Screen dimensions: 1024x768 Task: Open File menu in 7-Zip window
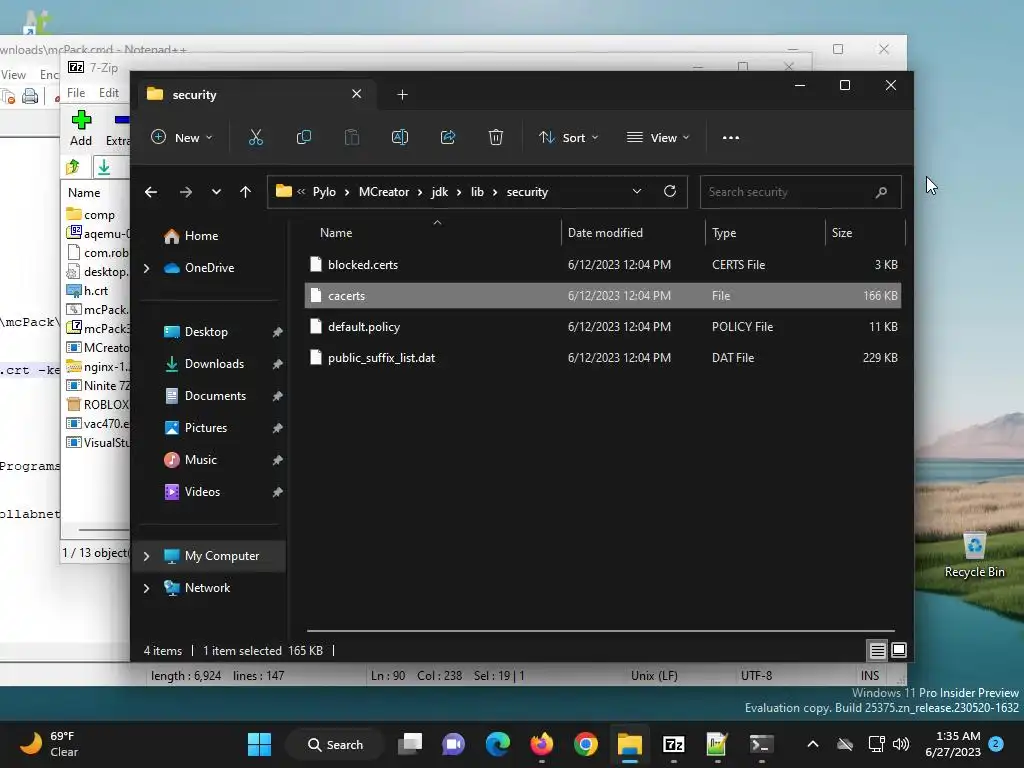[x=76, y=93]
